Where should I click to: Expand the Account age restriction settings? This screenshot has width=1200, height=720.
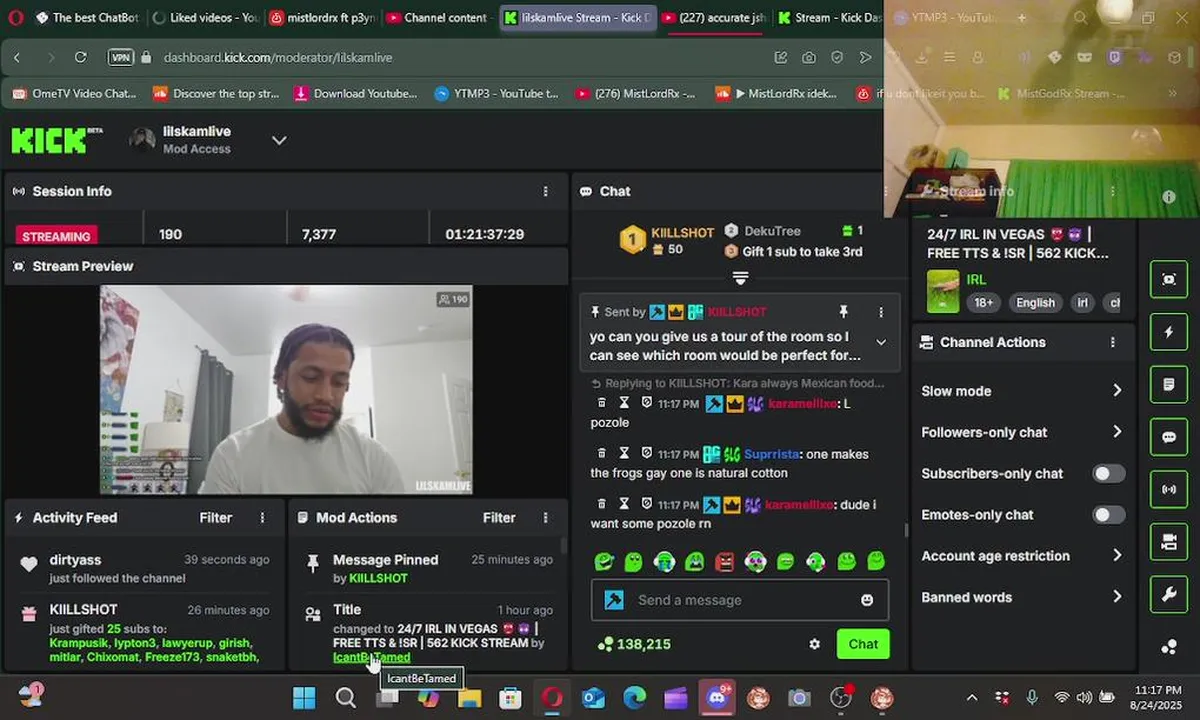click(1117, 556)
